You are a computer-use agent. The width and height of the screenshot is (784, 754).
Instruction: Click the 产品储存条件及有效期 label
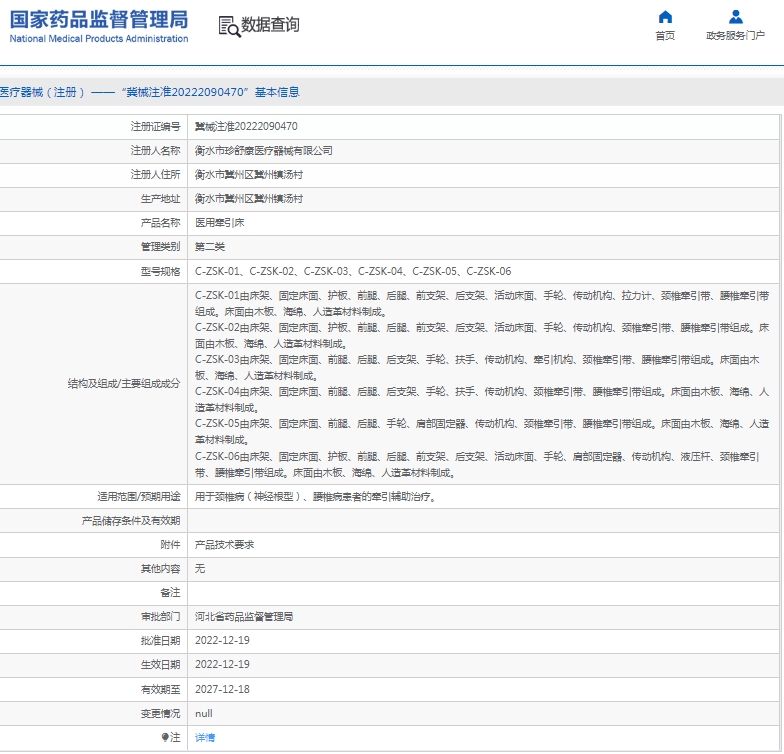(x=131, y=520)
